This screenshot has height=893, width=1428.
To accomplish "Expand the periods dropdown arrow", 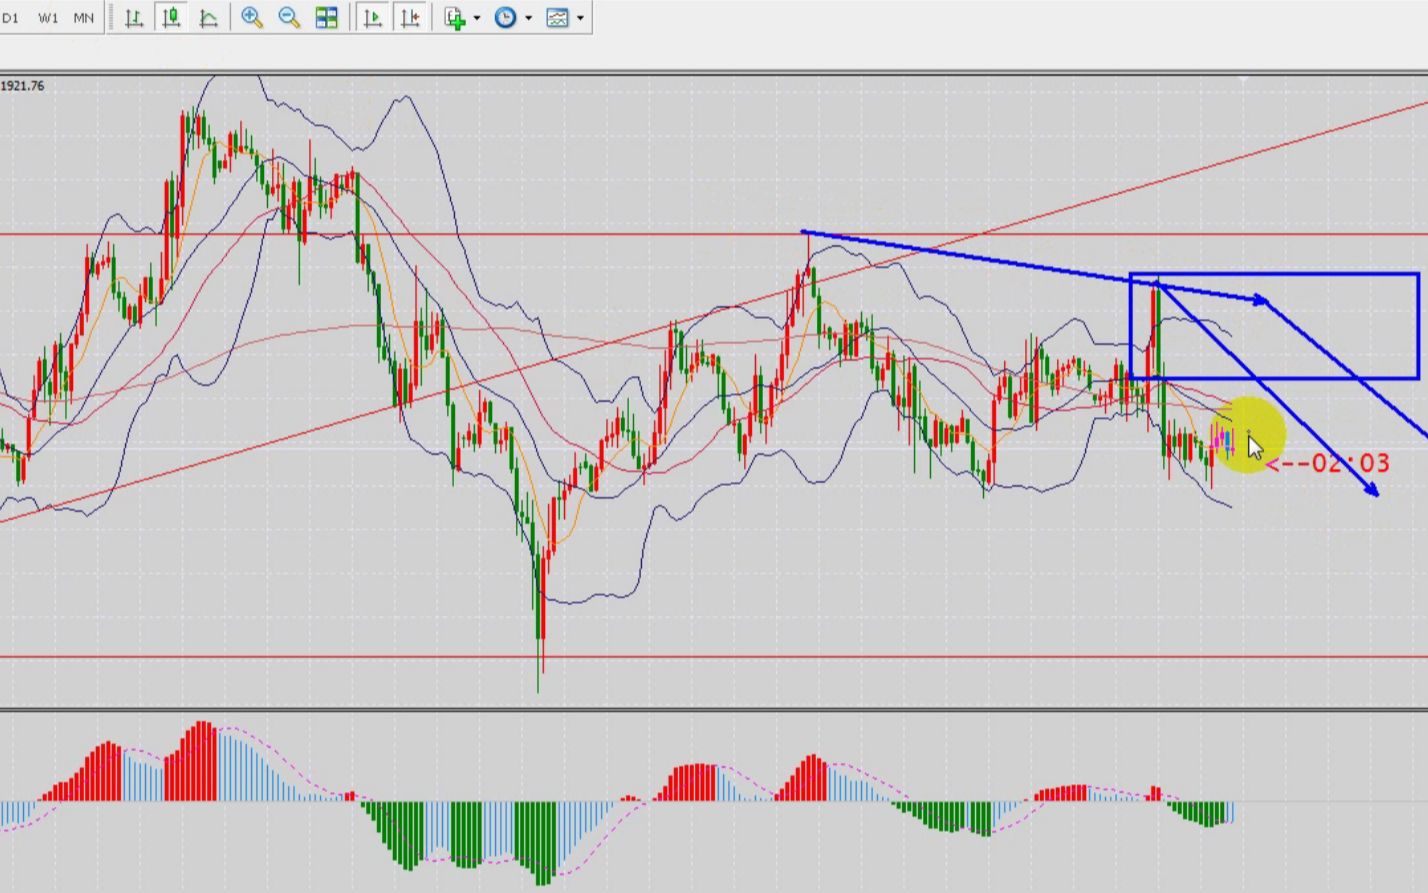I will click(527, 18).
